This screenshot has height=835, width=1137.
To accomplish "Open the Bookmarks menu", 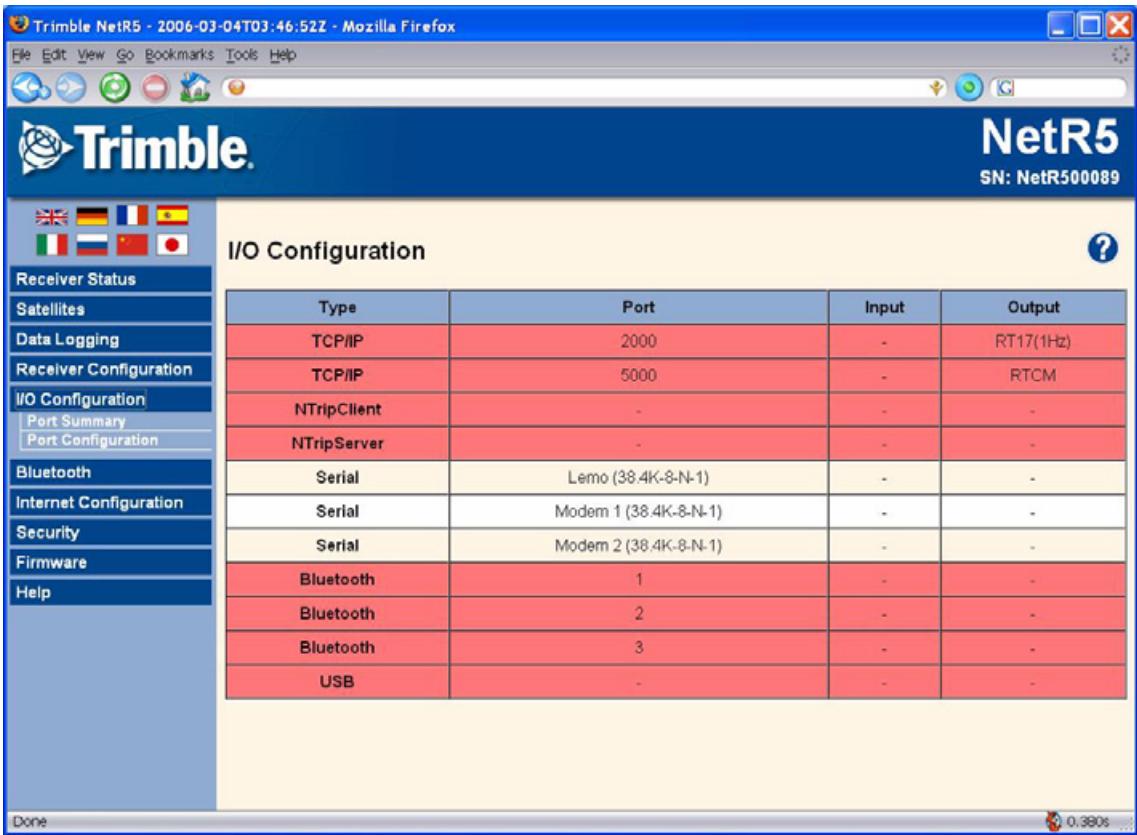I will pos(179,55).
